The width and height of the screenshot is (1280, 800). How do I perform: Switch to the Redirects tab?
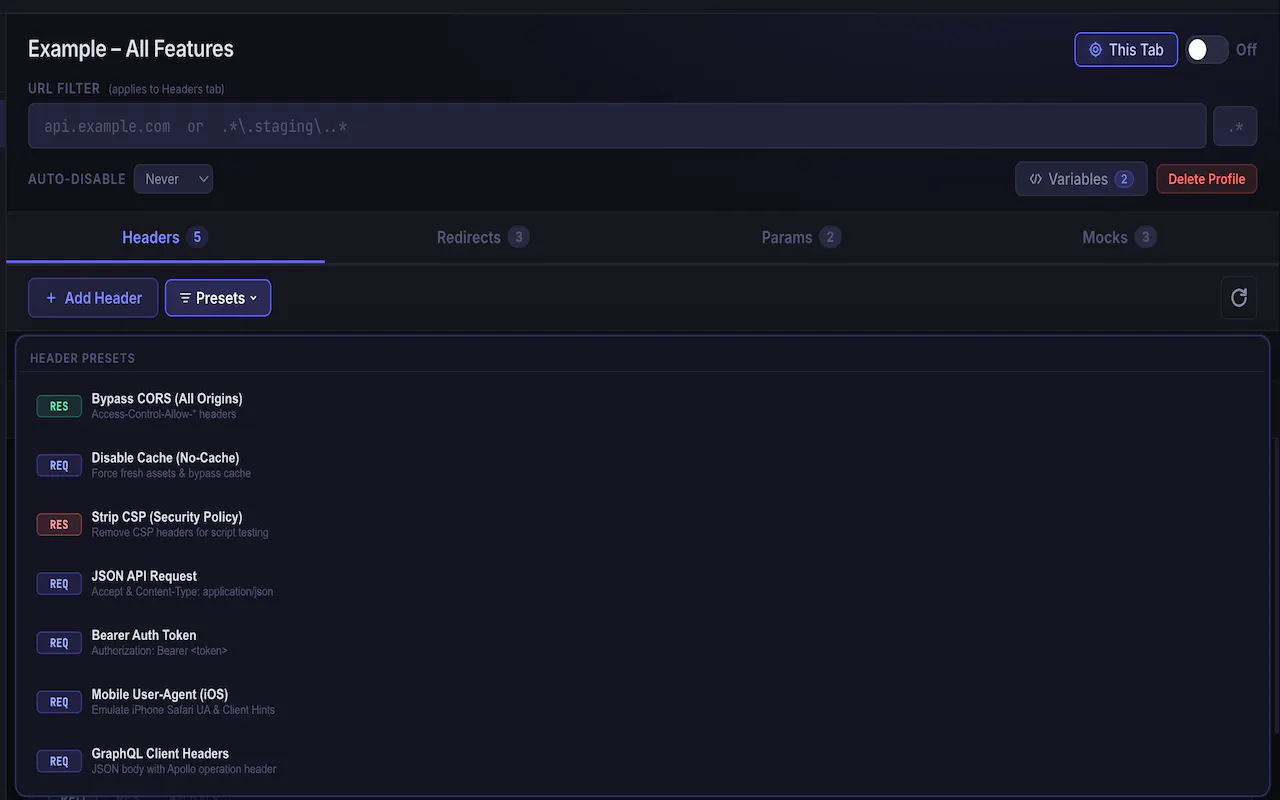click(x=483, y=237)
